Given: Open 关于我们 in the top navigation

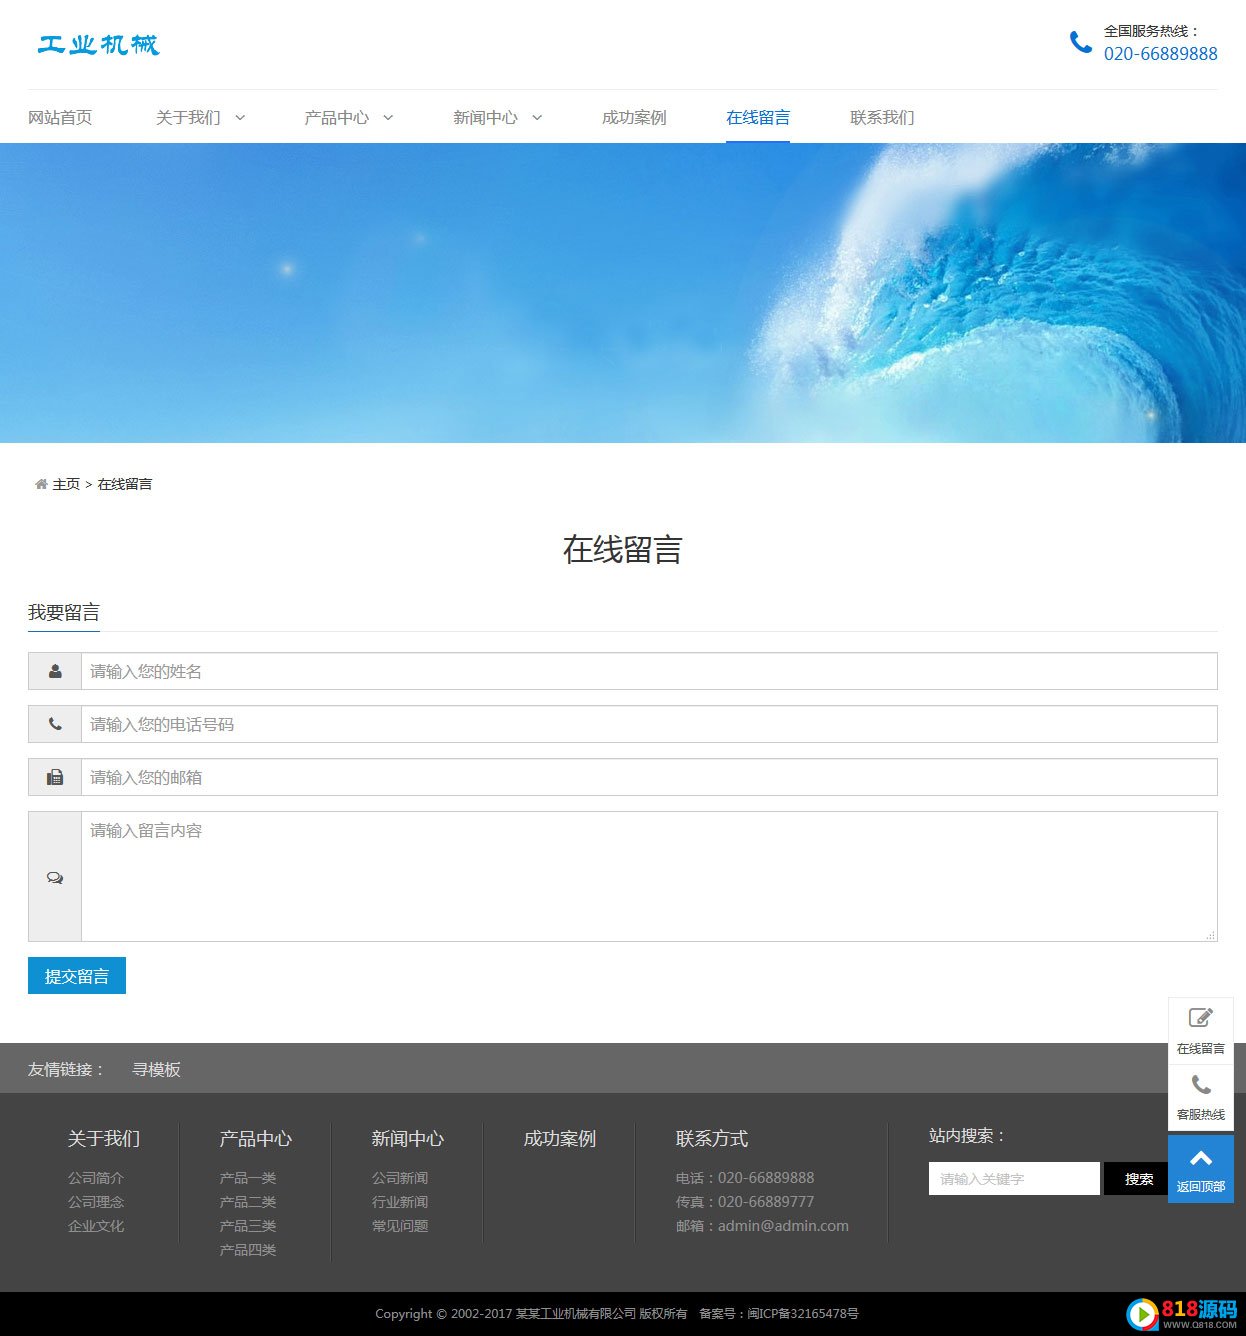Looking at the screenshot, I should tap(188, 118).
